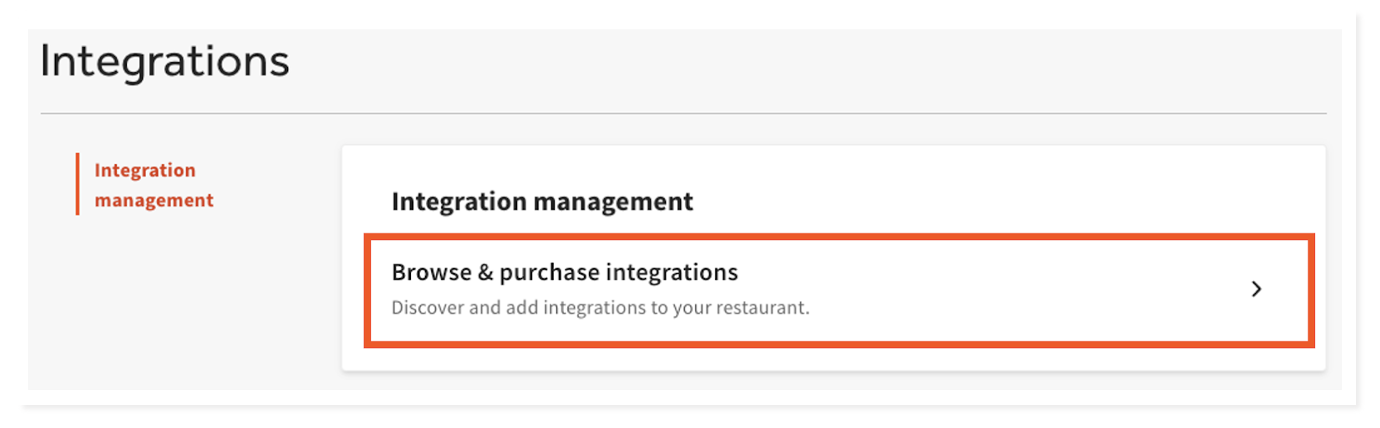This screenshot has width=1380, height=428.
Task: Open Browse & purchase integrations
Action: coord(564,272)
